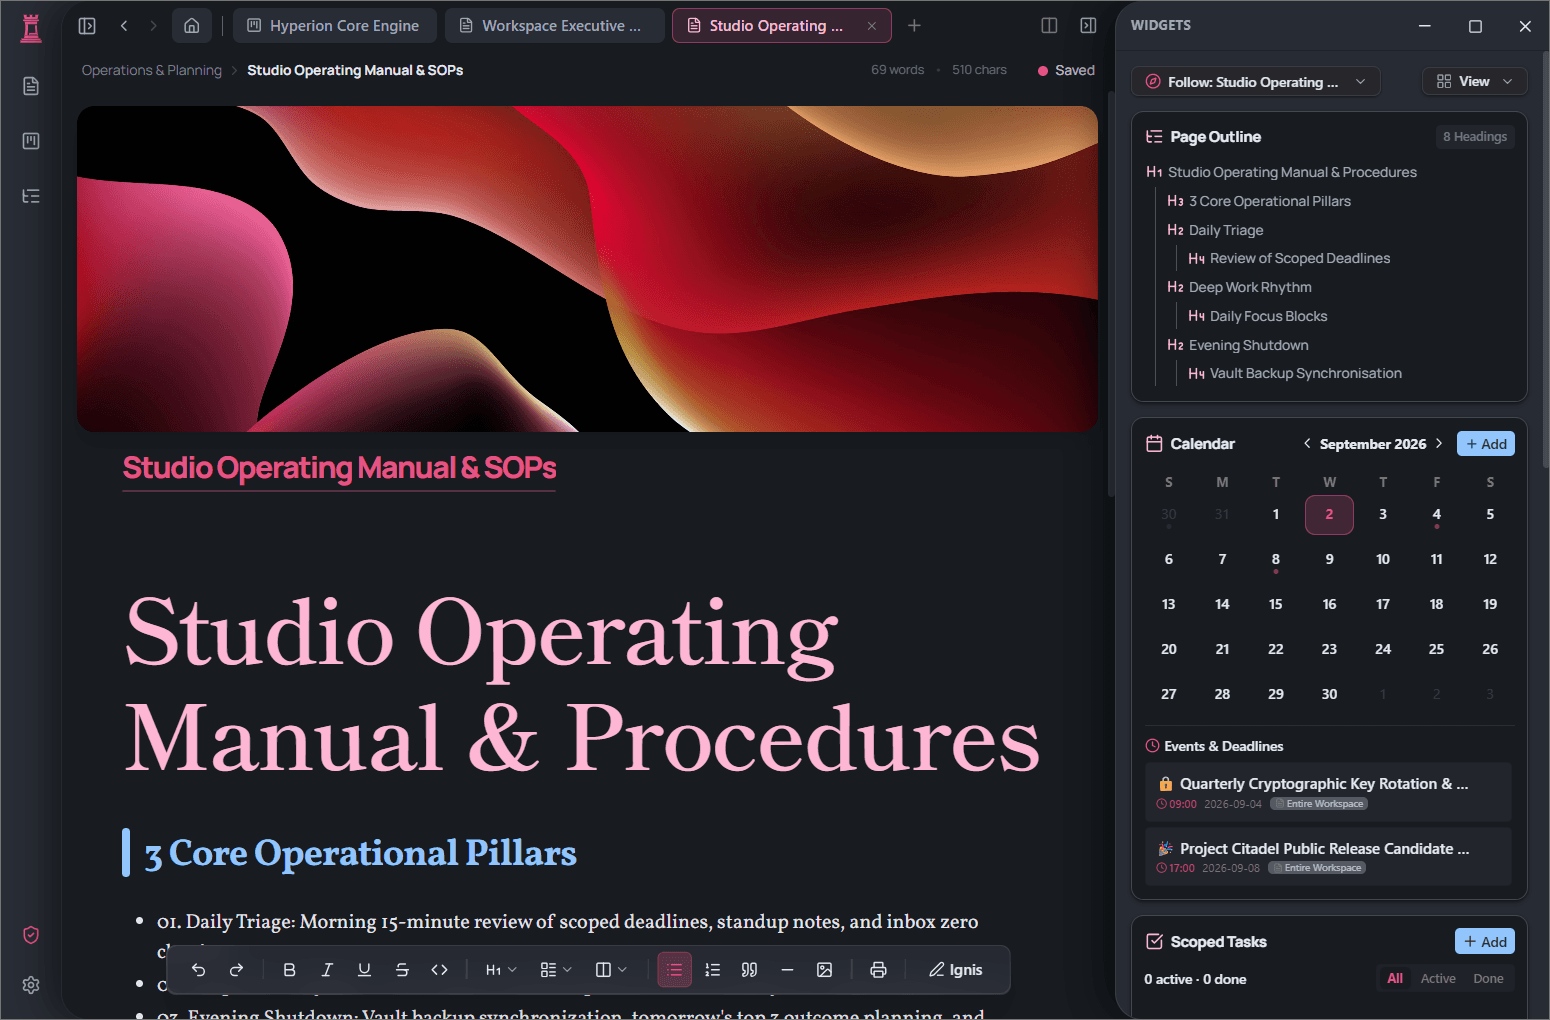Toggle the bulleted list button
The width and height of the screenshot is (1550, 1020).
[675, 970]
